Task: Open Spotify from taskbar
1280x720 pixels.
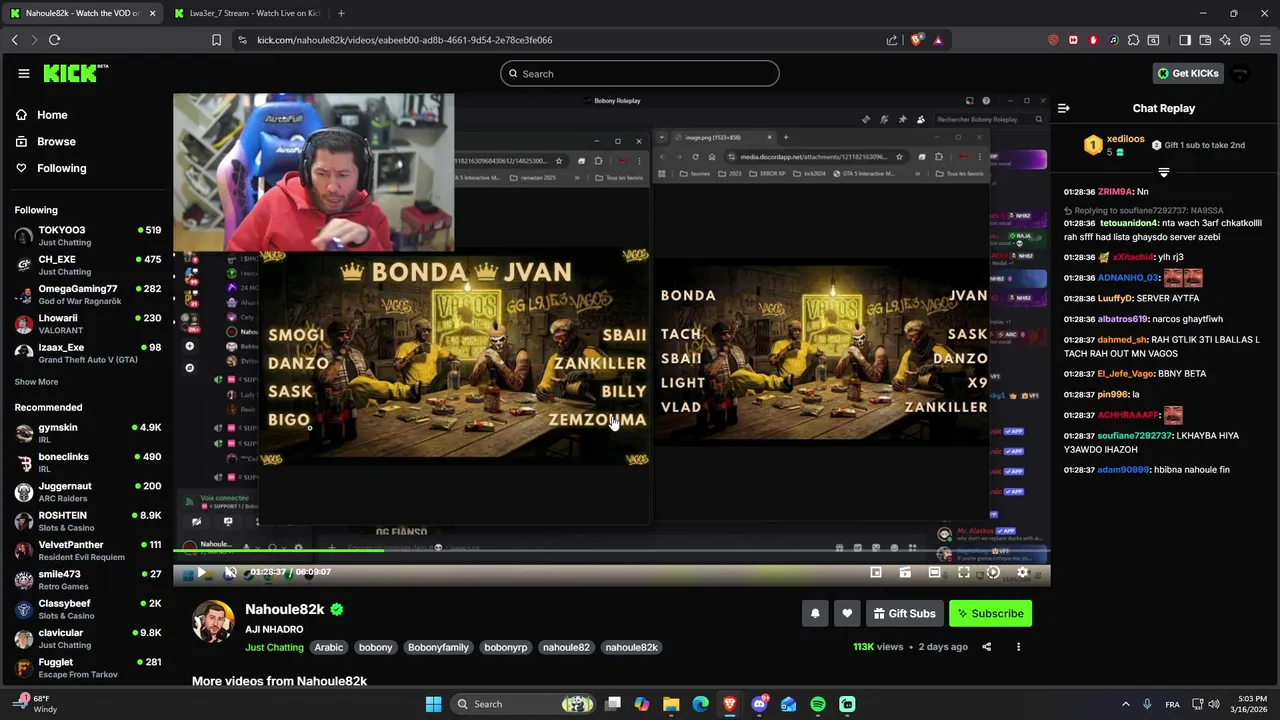Action: point(818,704)
